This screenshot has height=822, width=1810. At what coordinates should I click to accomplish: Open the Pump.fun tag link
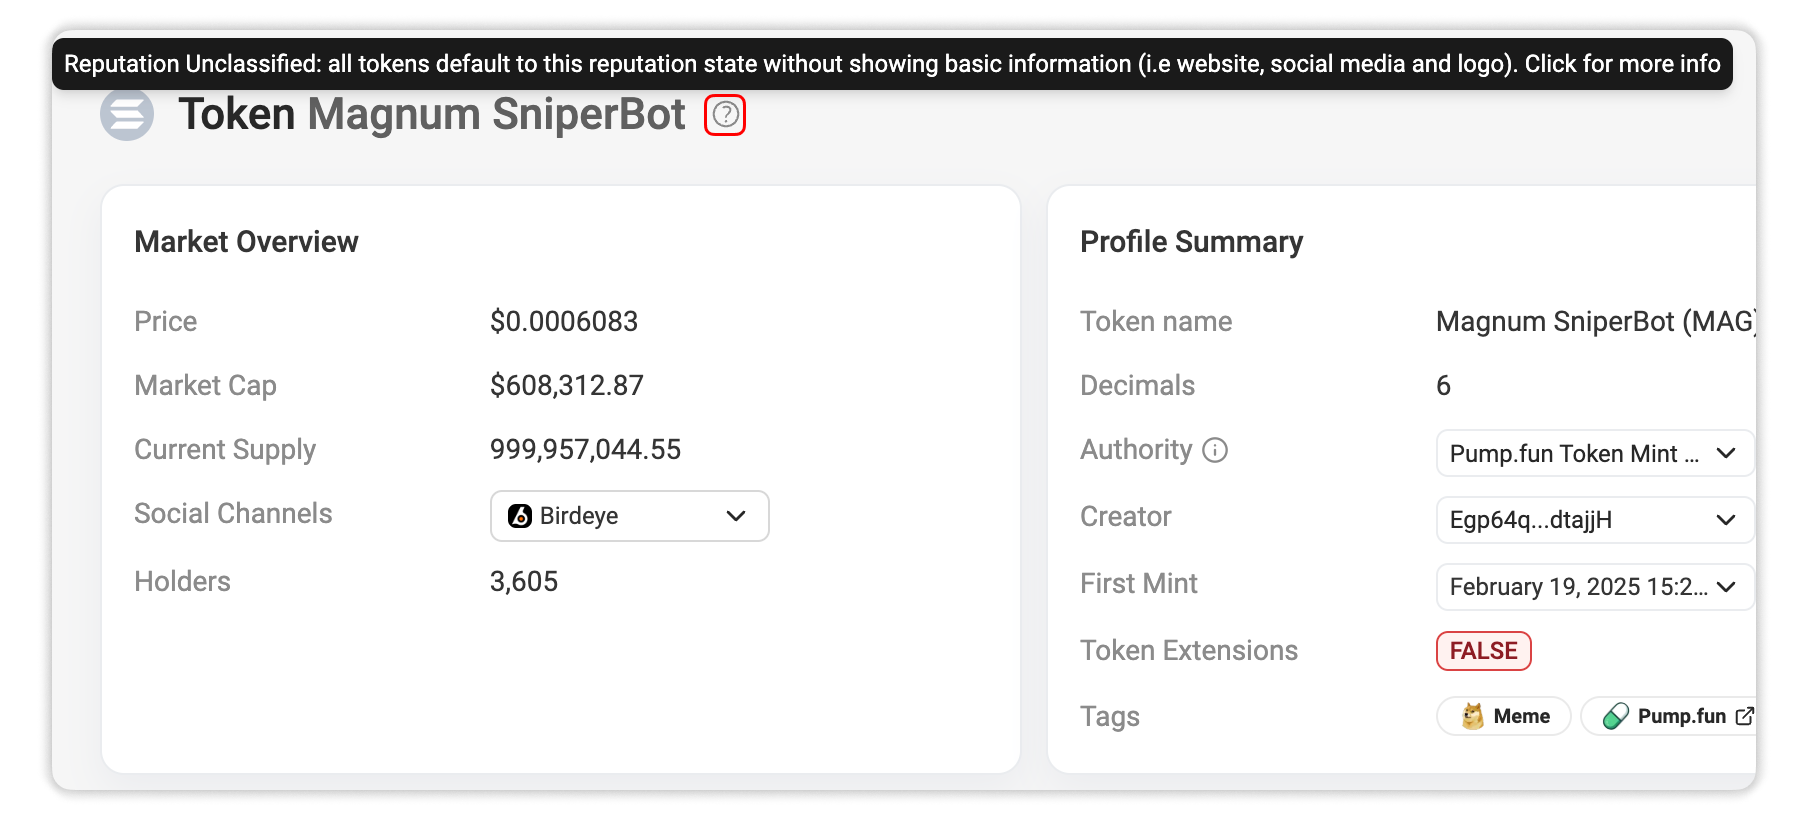coord(1668,716)
